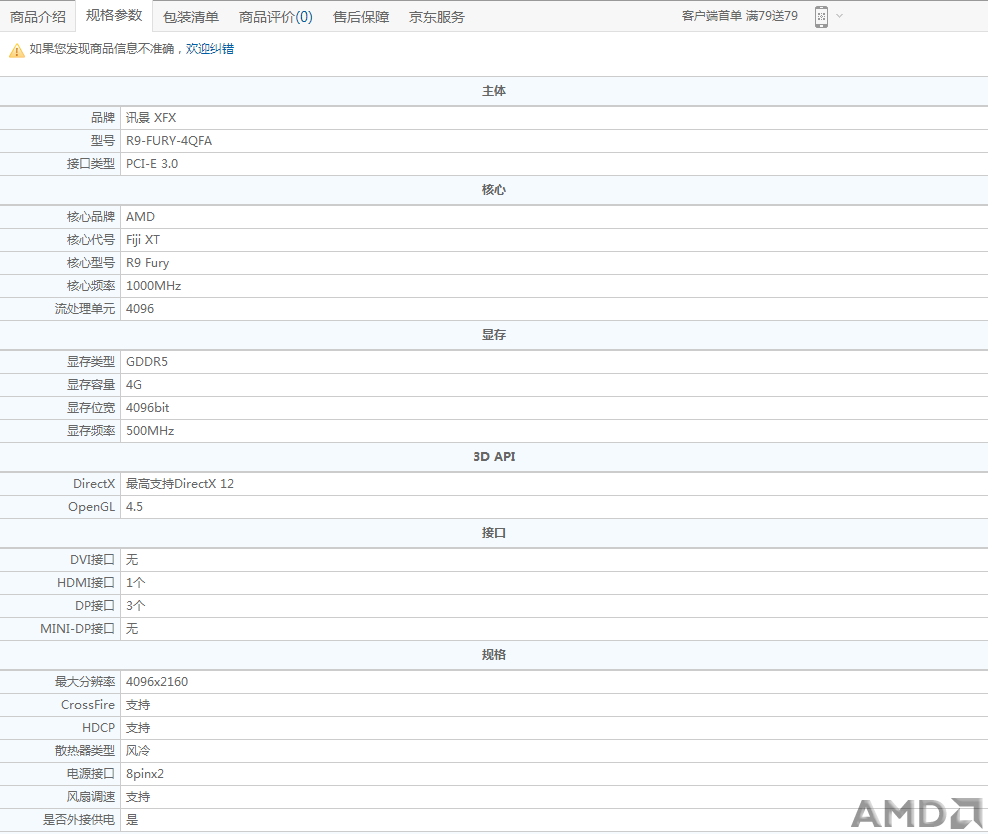Open the 京东服务 tab

click(437, 17)
